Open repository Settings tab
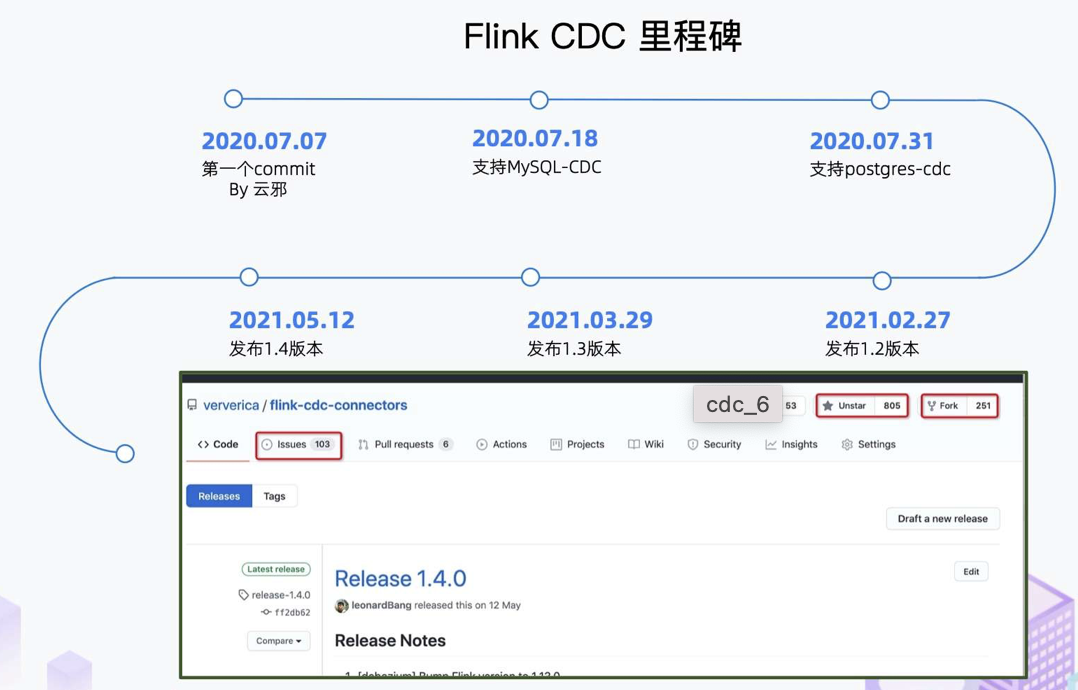 (x=868, y=445)
